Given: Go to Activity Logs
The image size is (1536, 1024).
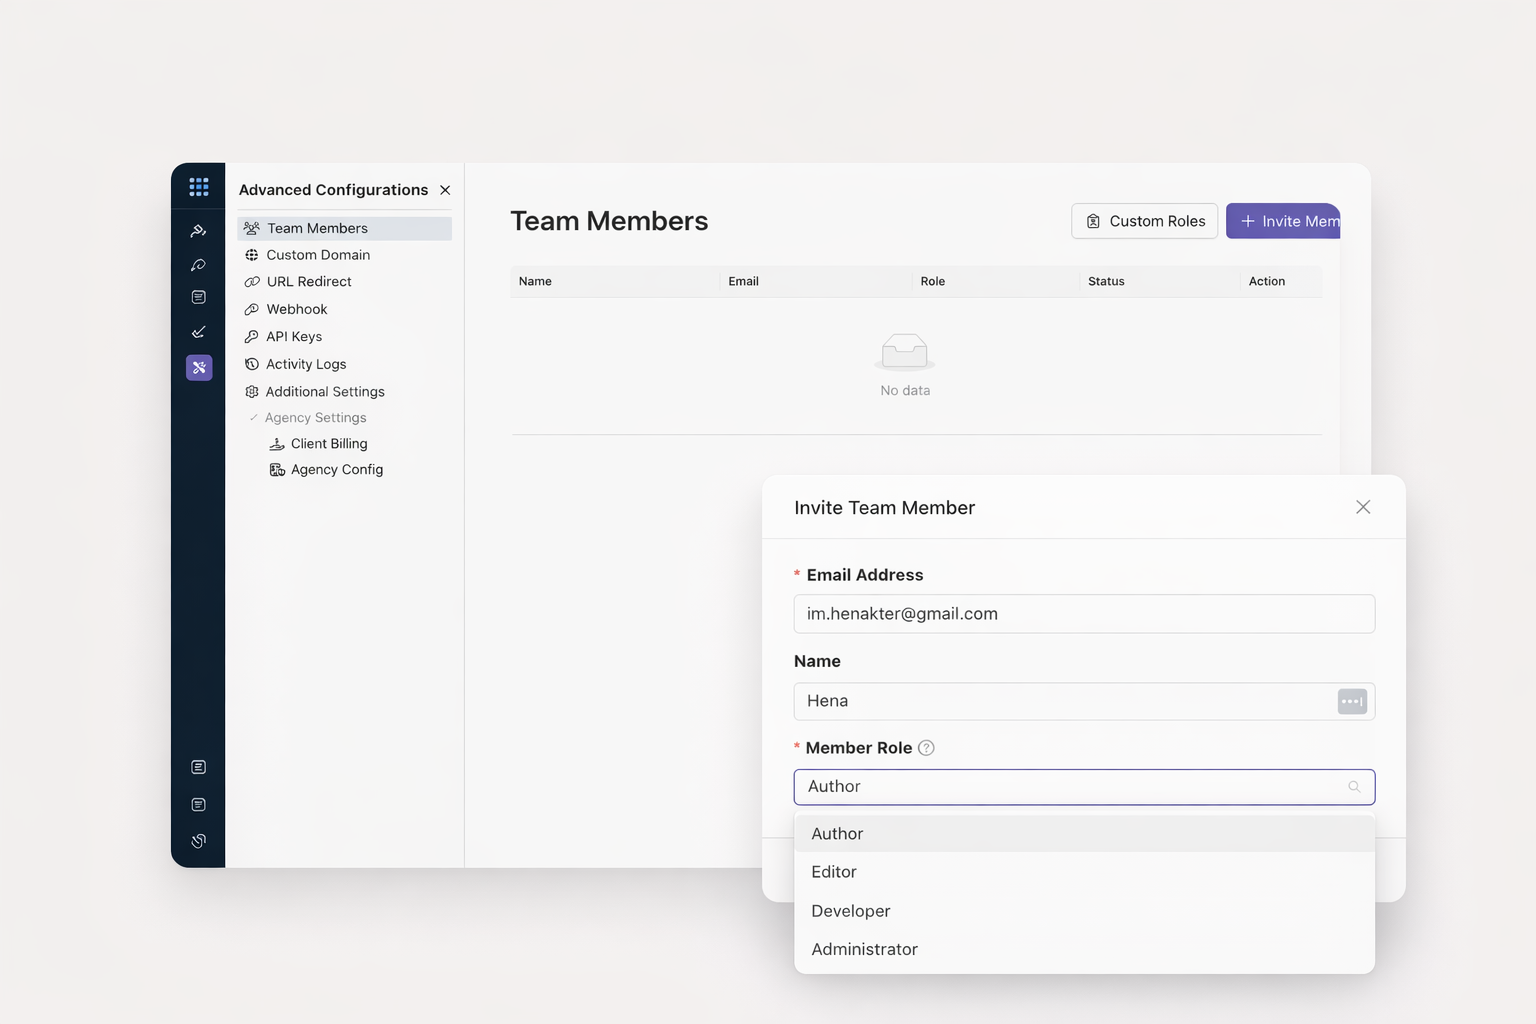Looking at the screenshot, I should pos(306,364).
